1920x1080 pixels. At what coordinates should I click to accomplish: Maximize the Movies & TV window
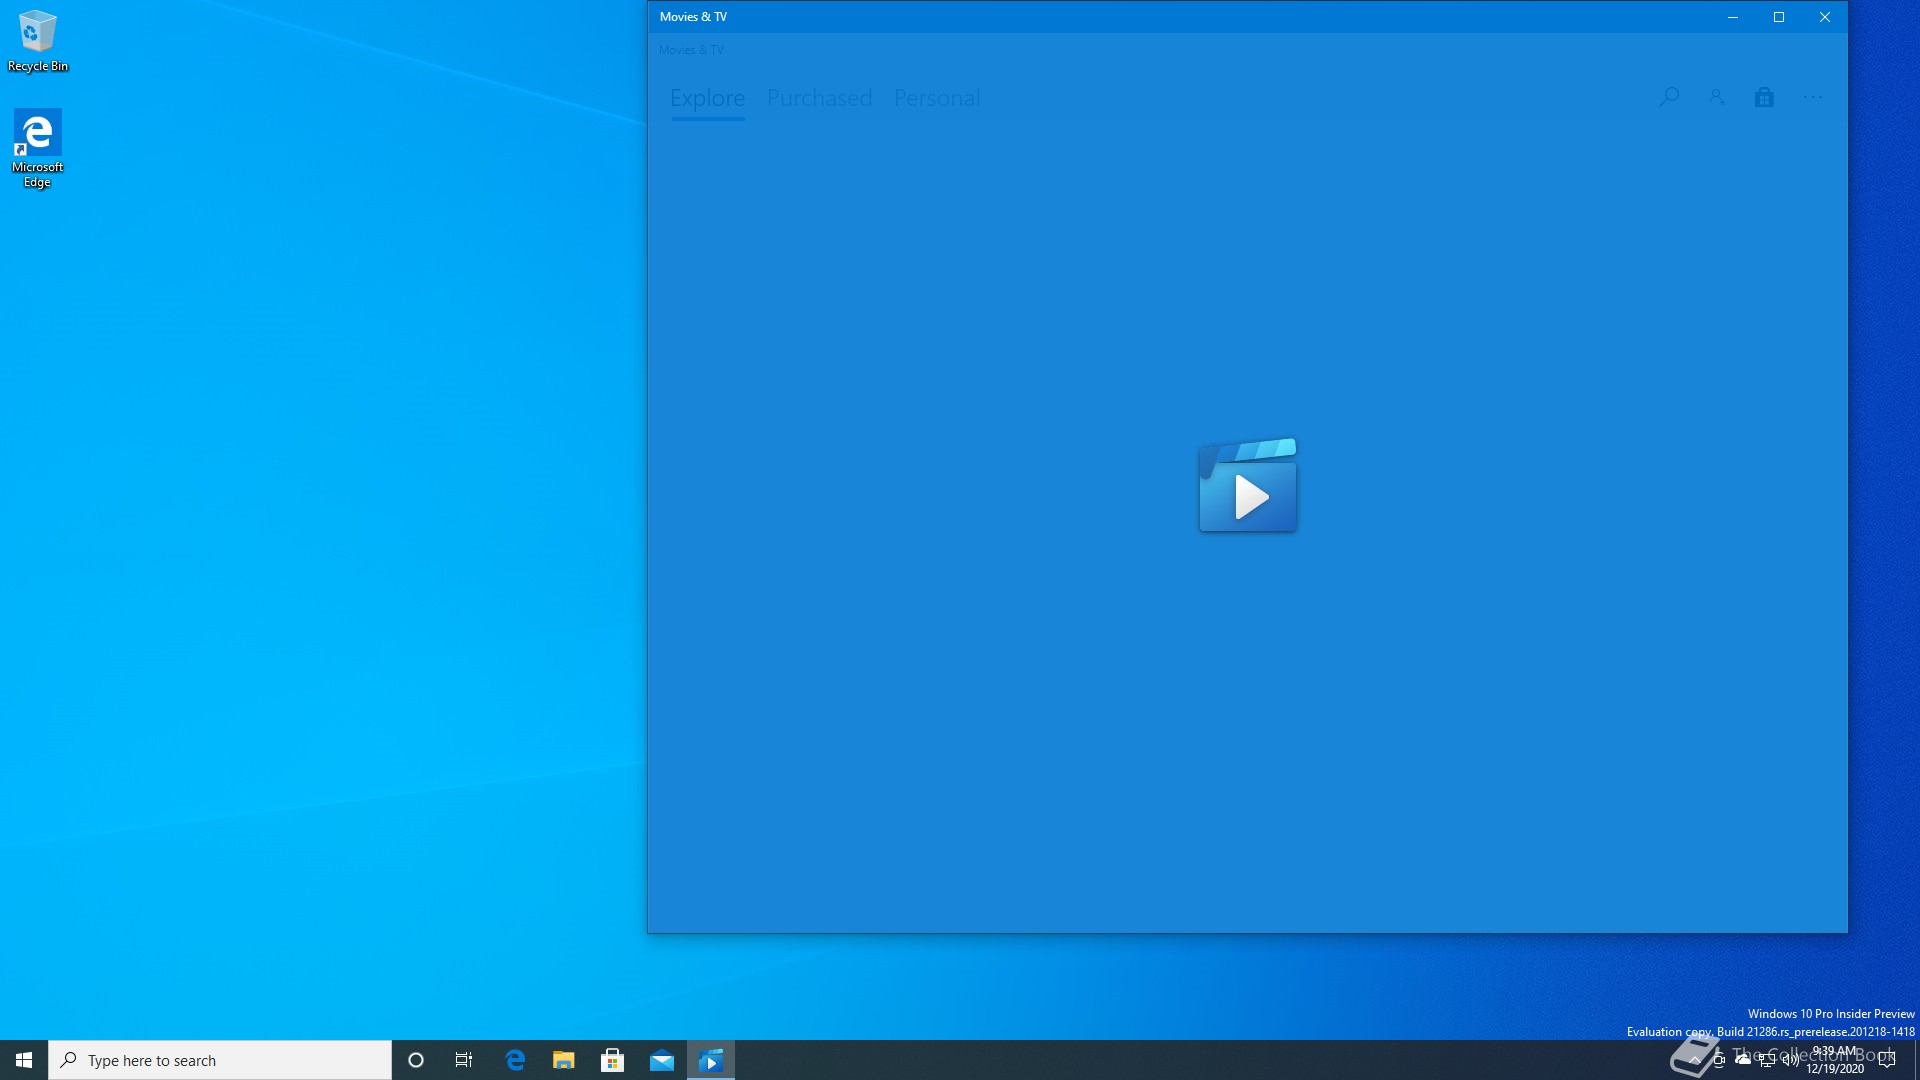click(1779, 17)
